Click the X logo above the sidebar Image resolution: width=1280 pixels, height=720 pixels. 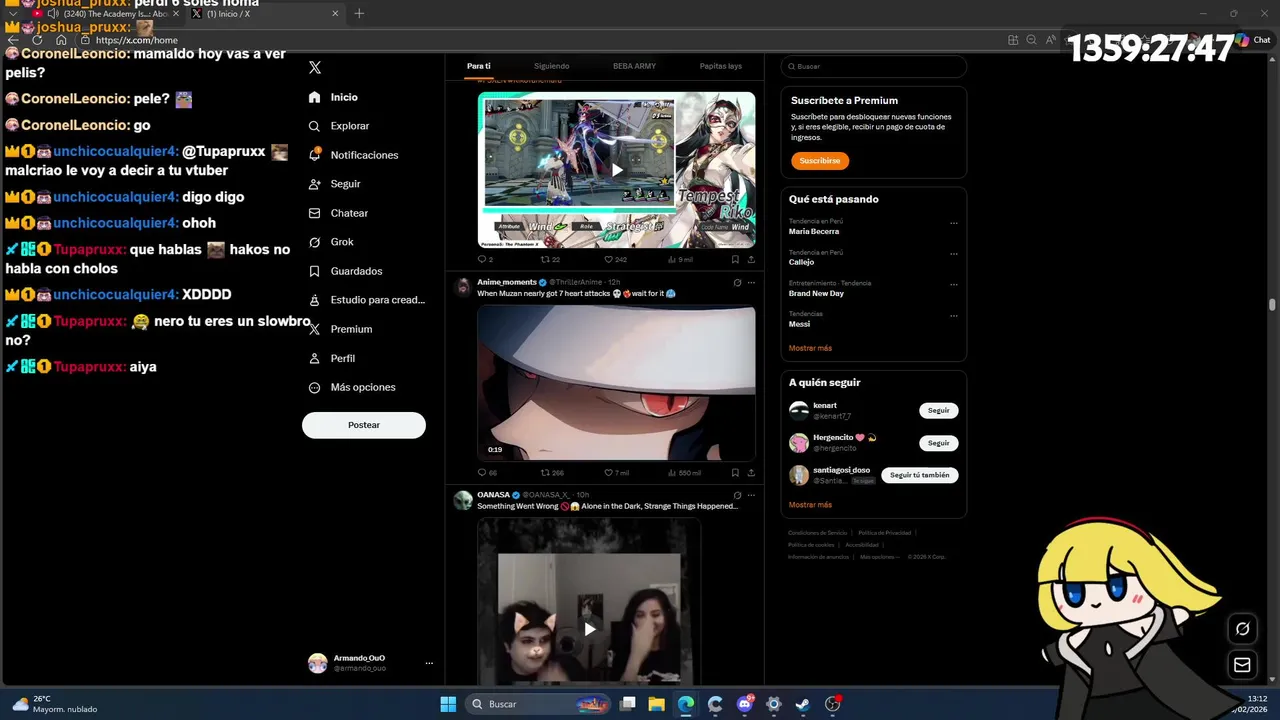pyautogui.click(x=315, y=67)
